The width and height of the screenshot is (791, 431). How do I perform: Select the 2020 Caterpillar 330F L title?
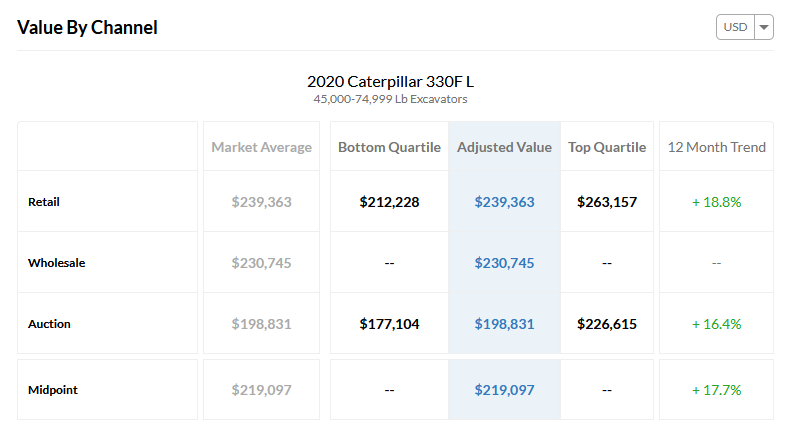390,81
